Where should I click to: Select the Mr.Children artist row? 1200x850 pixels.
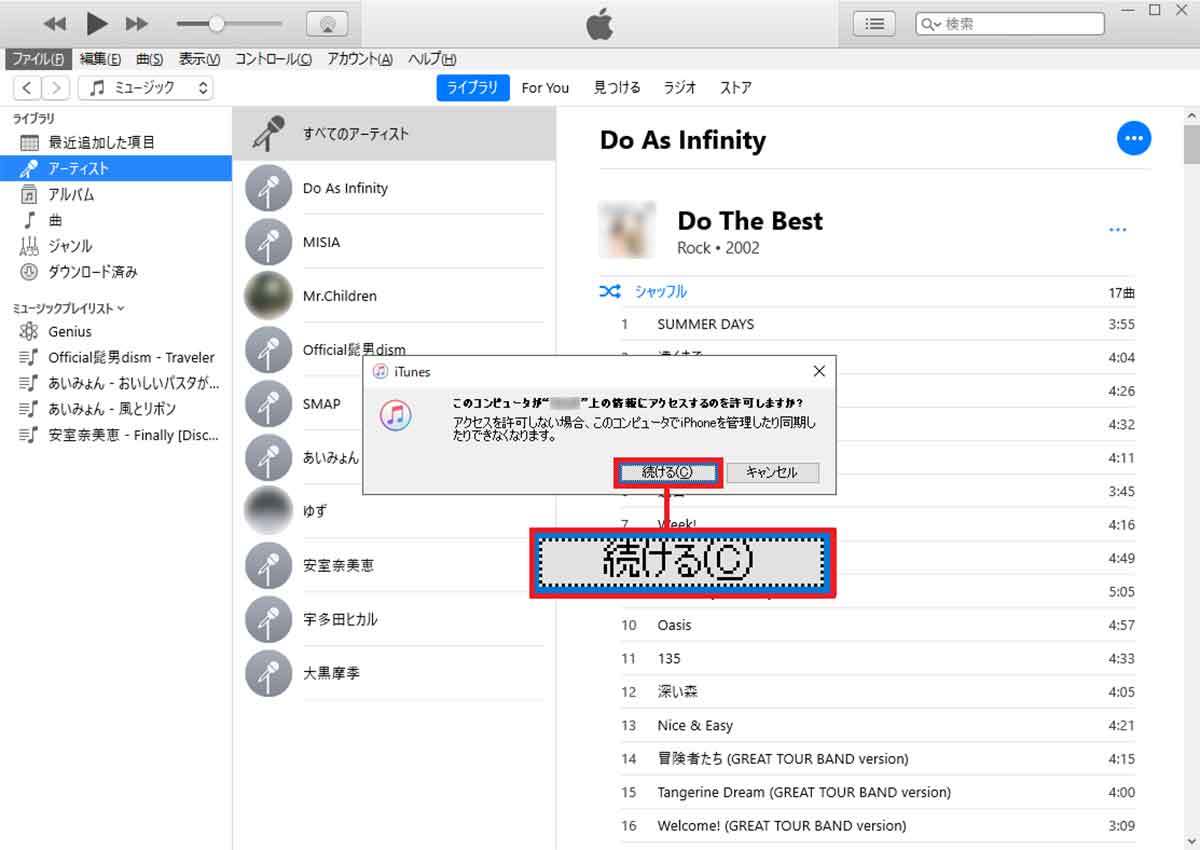click(x=394, y=296)
